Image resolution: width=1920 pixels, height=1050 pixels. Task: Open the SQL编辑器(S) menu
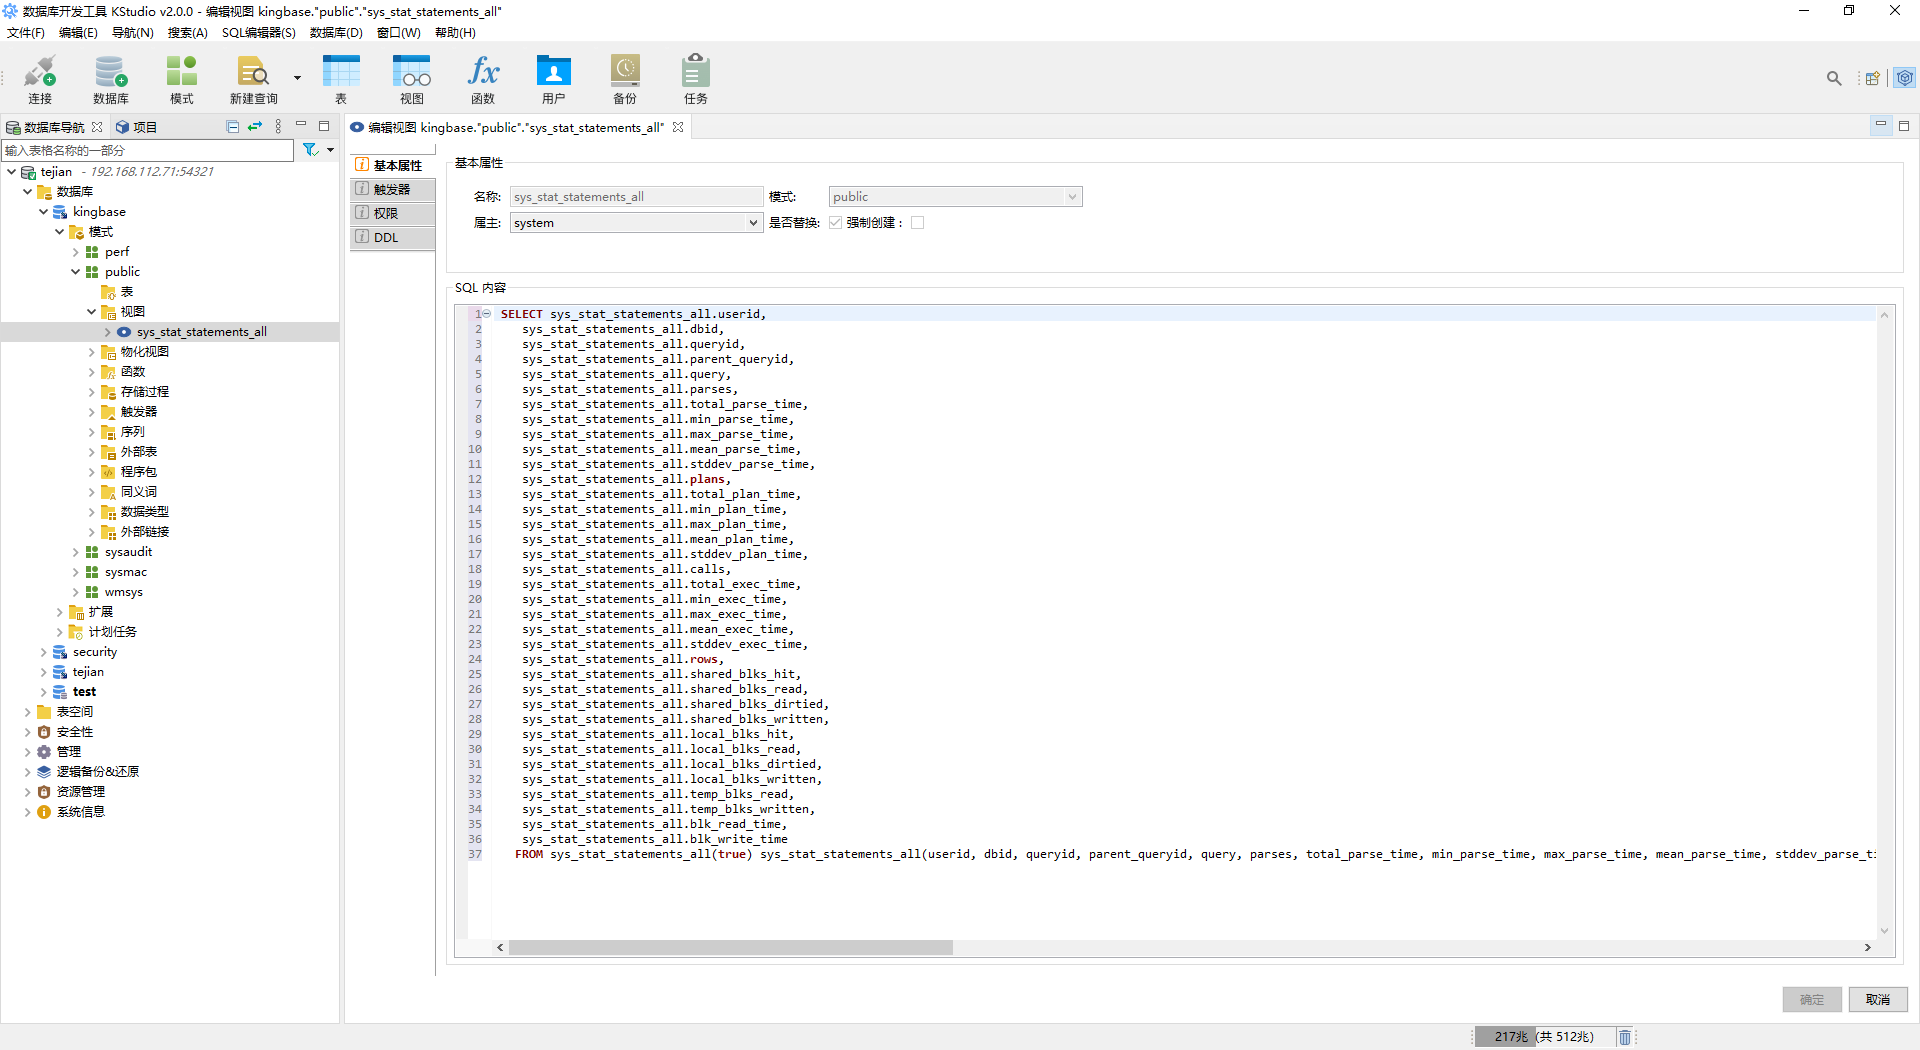pyautogui.click(x=258, y=33)
